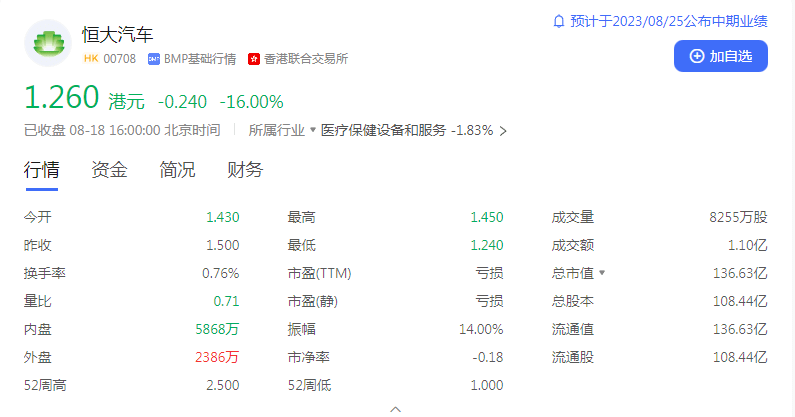
Task: Click the BMP基础行情 blue badge icon
Action: [x=154, y=59]
